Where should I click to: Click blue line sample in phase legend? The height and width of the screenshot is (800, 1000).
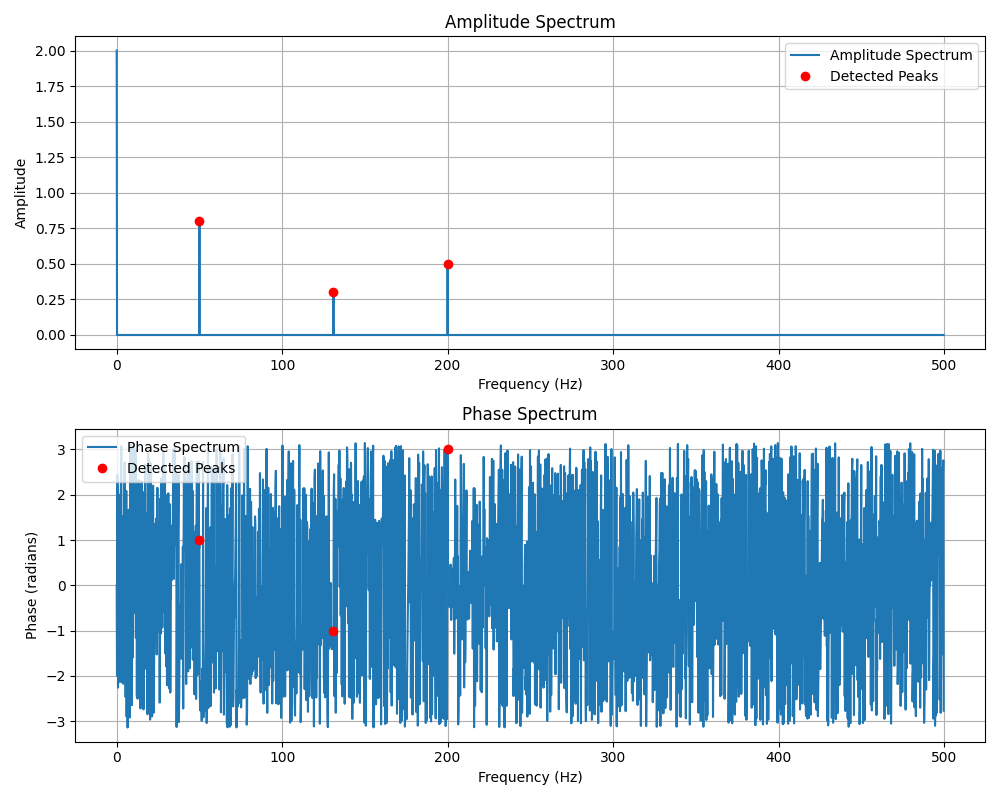tap(102, 447)
